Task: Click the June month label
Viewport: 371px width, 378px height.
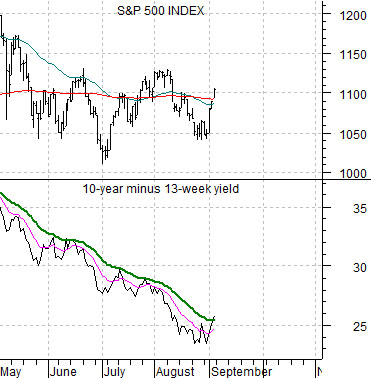Action: click(63, 371)
